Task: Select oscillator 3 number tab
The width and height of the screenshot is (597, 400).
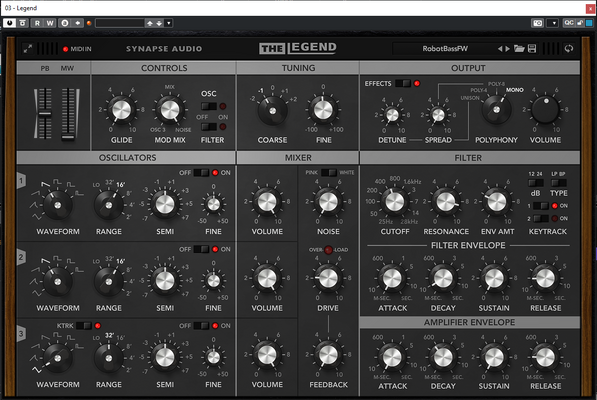Action: [21, 334]
